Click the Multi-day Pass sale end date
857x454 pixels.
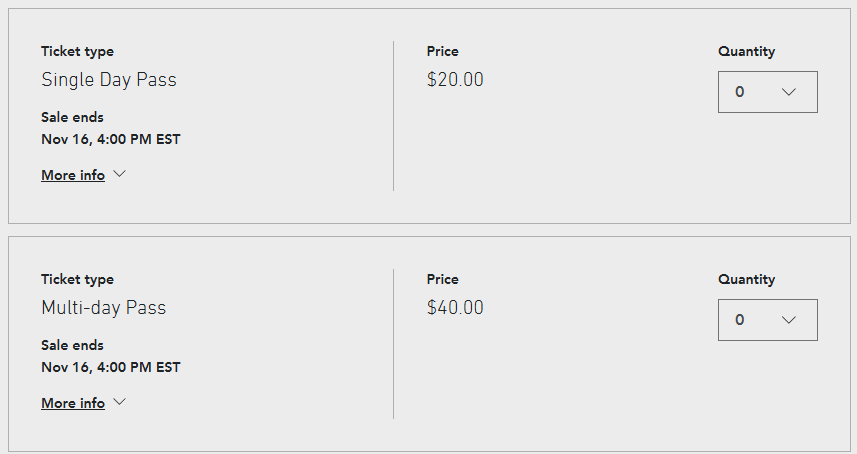pyautogui.click(x=110, y=367)
